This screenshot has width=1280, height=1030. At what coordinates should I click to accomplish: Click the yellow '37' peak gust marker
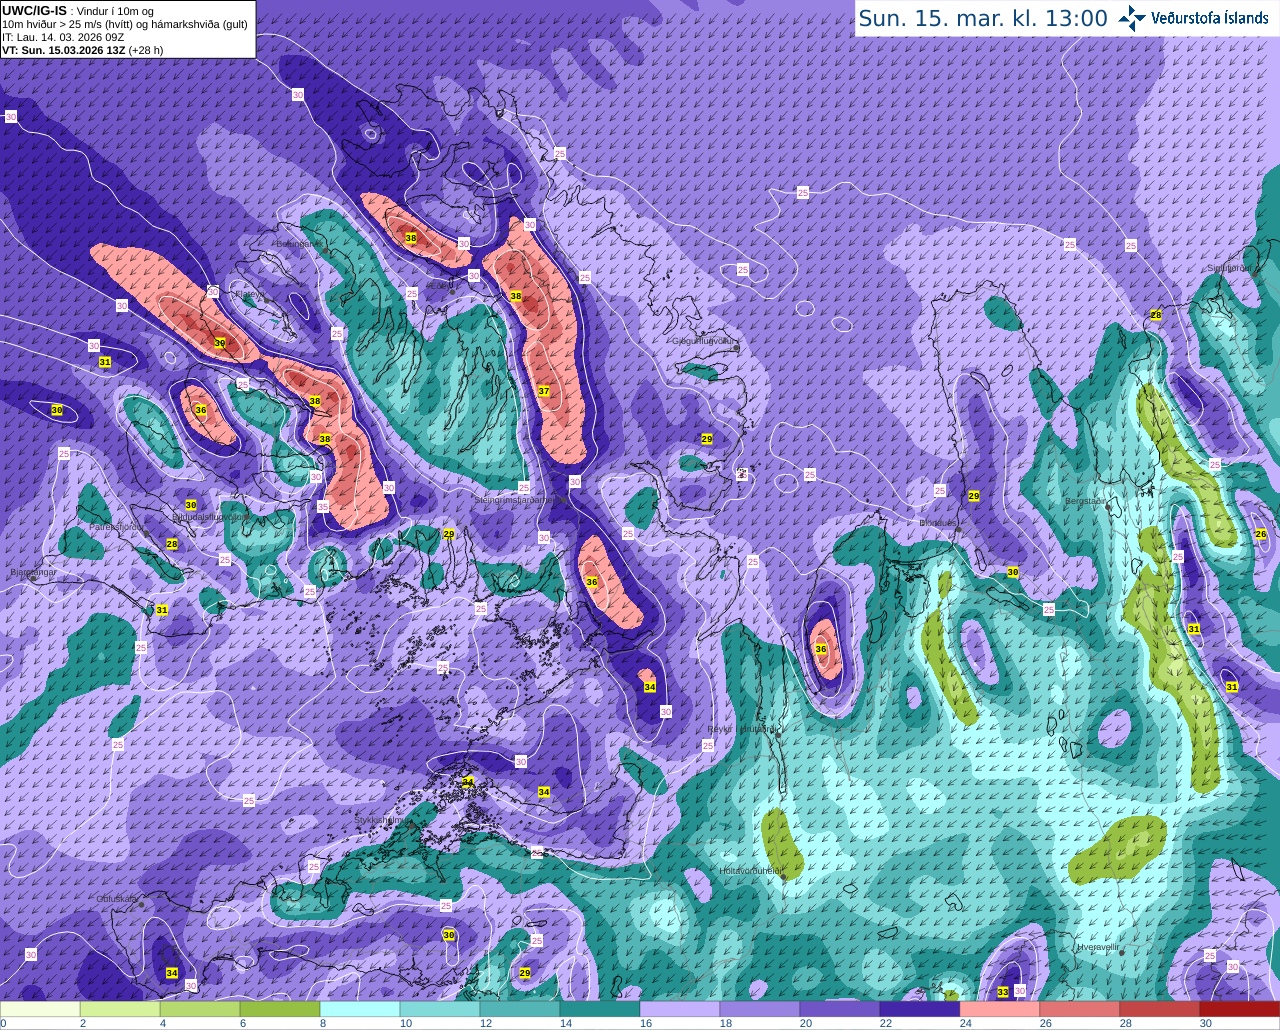click(544, 391)
